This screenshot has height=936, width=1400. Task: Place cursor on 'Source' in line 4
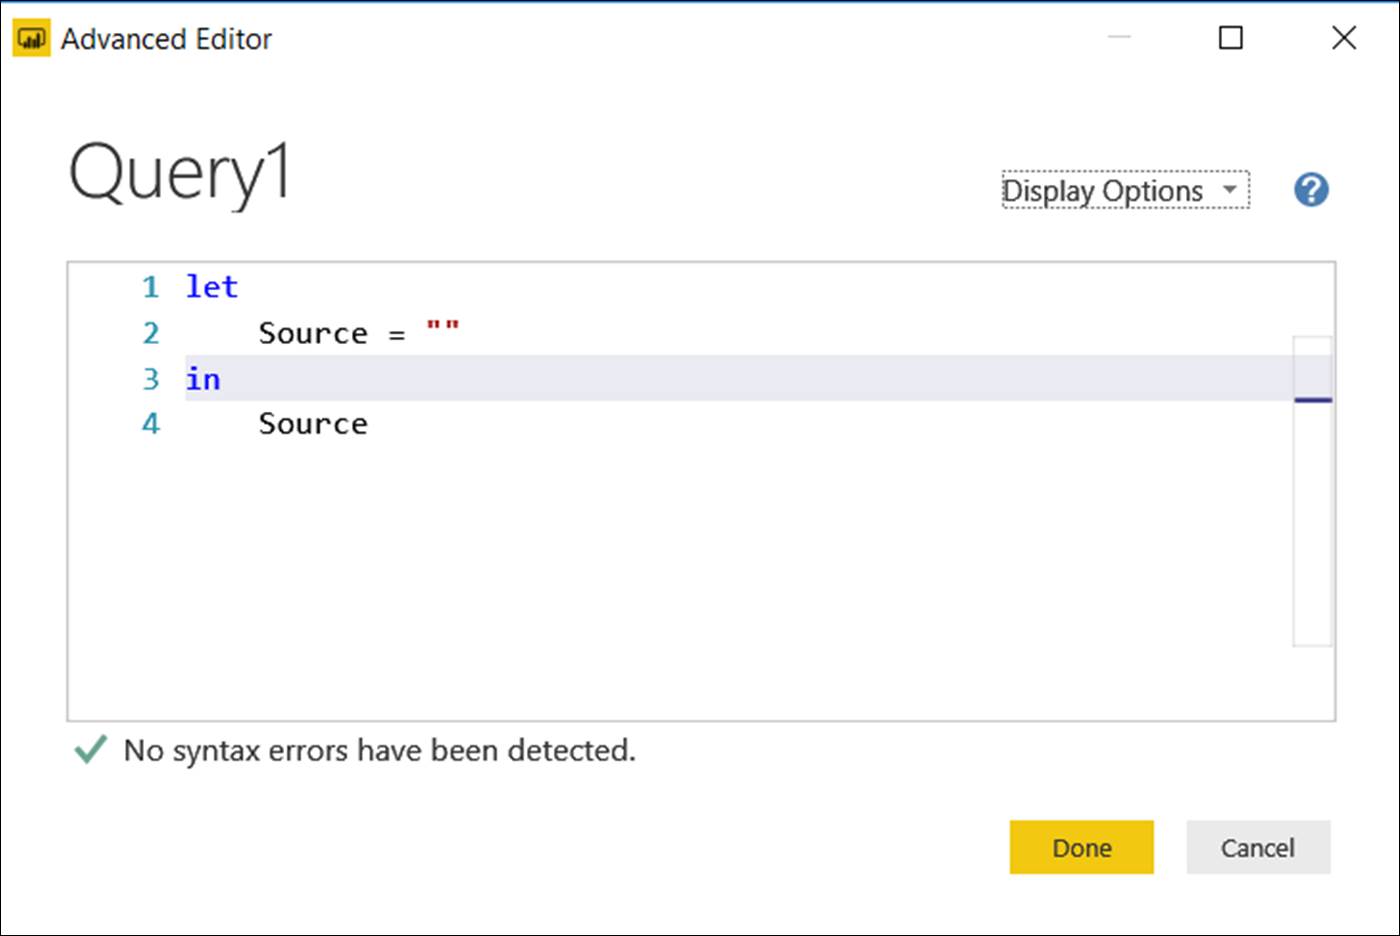click(x=312, y=424)
